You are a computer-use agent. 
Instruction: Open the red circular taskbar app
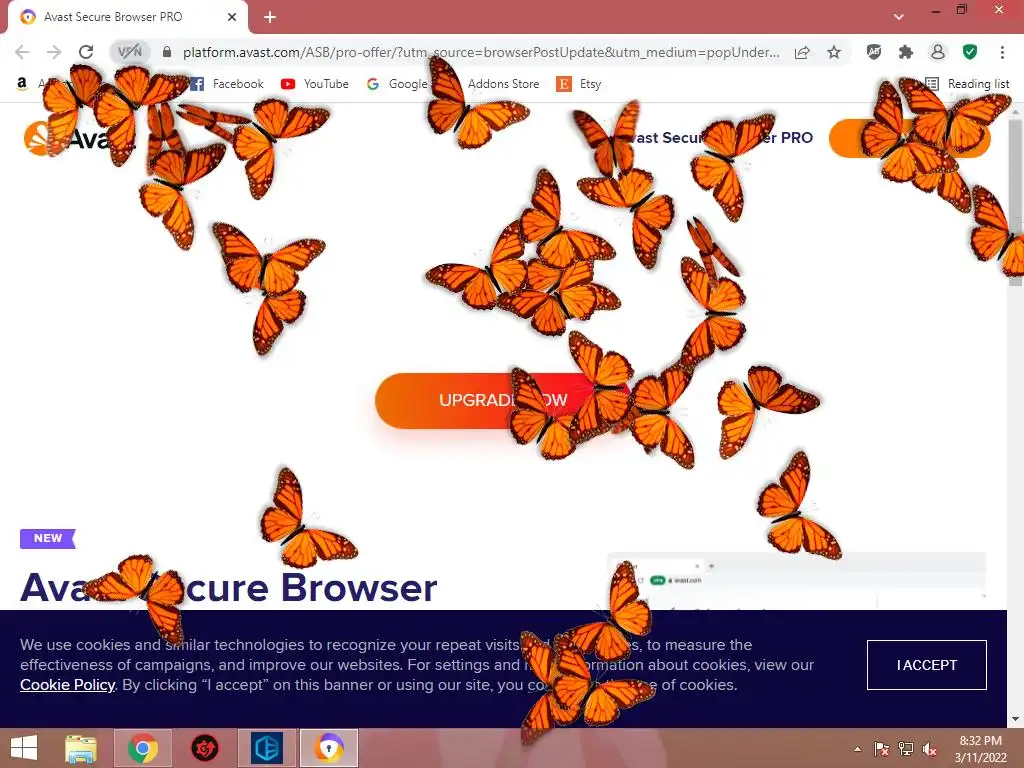tap(204, 748)
